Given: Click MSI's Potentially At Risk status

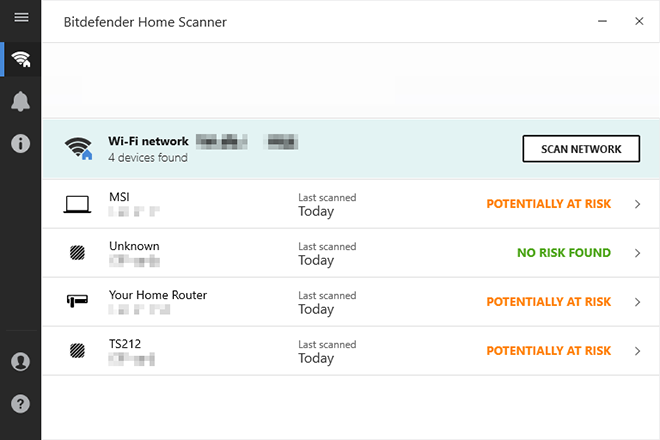Looking at the screenshot, I should [548, 204].
